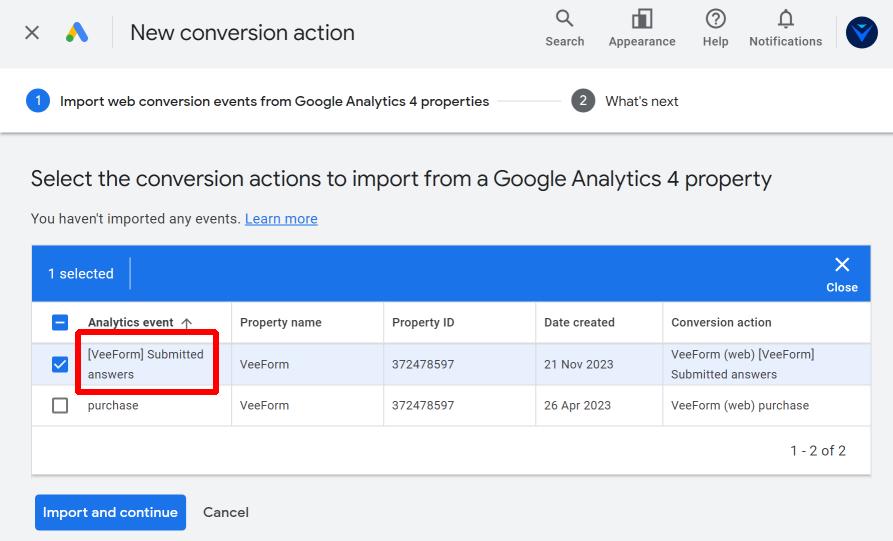Toggle the select-all header checkbox
This screenshot has height=541, width=893.
point(60,322)
